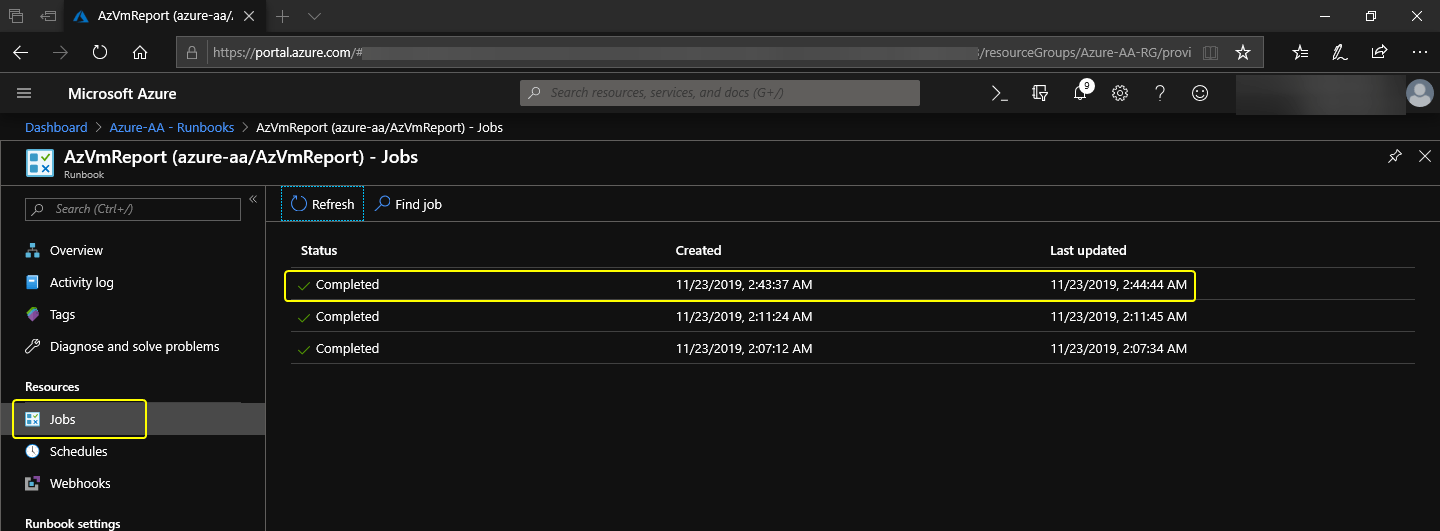Open Cloud Shell from the Azure header
1440x531 pixels.
999,93
